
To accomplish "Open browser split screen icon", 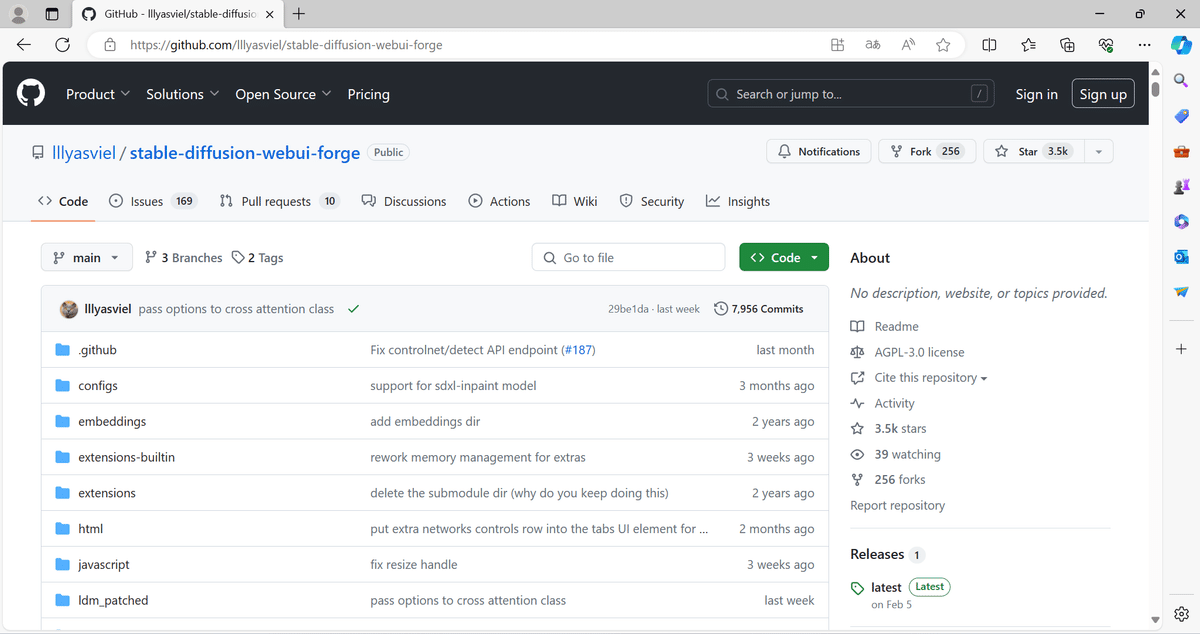I will coord(989,45).
